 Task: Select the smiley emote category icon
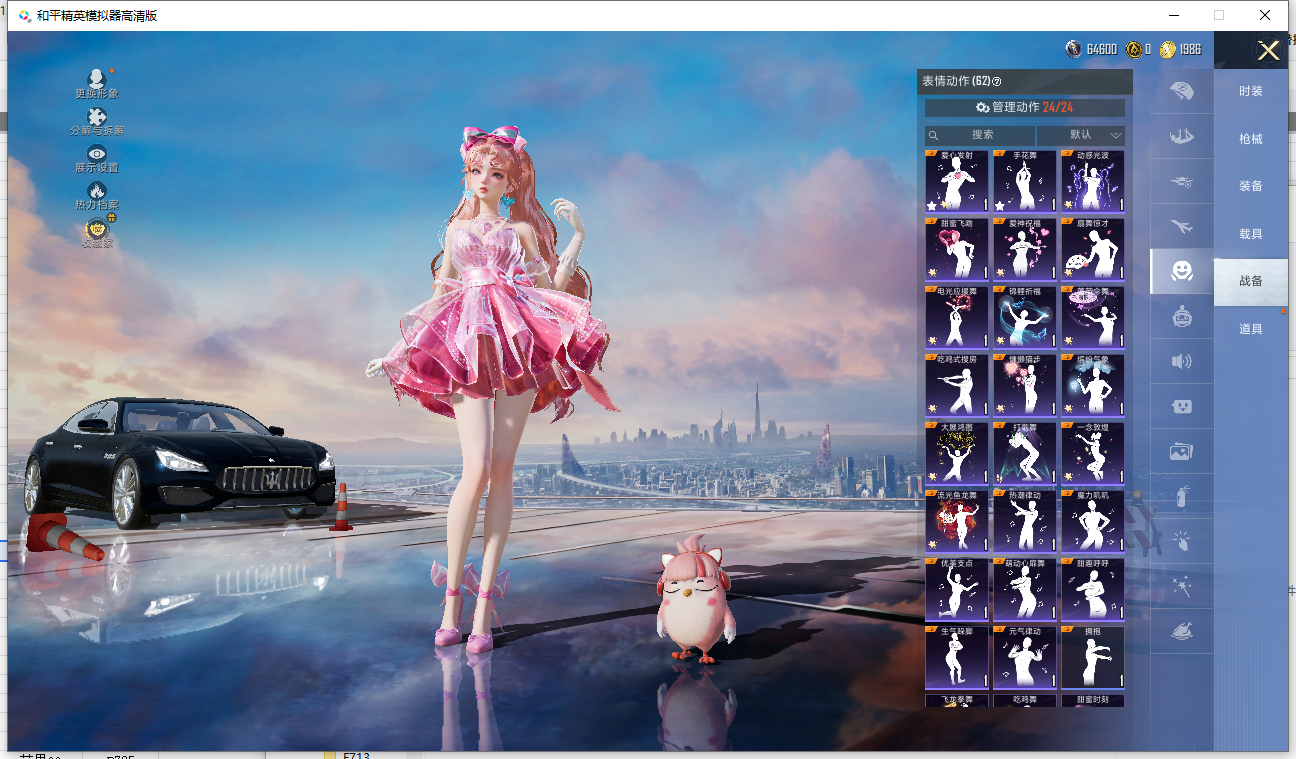[x=1182, y=271]
